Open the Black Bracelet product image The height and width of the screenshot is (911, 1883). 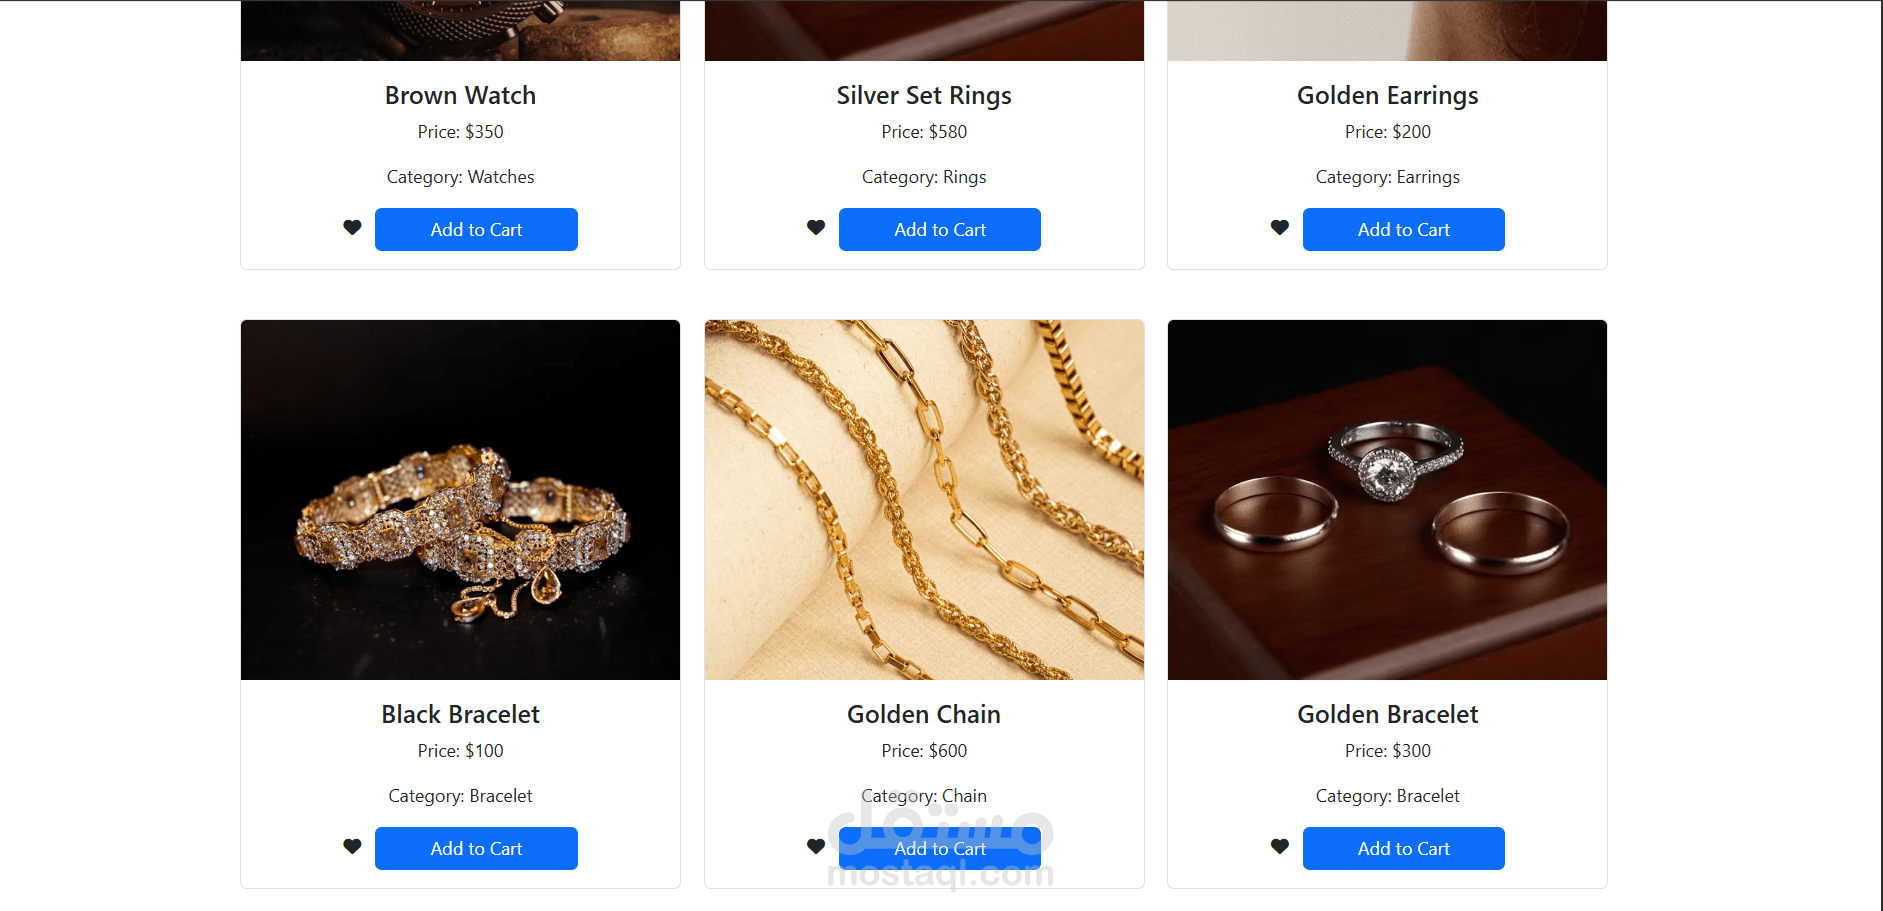pos(460,500)
